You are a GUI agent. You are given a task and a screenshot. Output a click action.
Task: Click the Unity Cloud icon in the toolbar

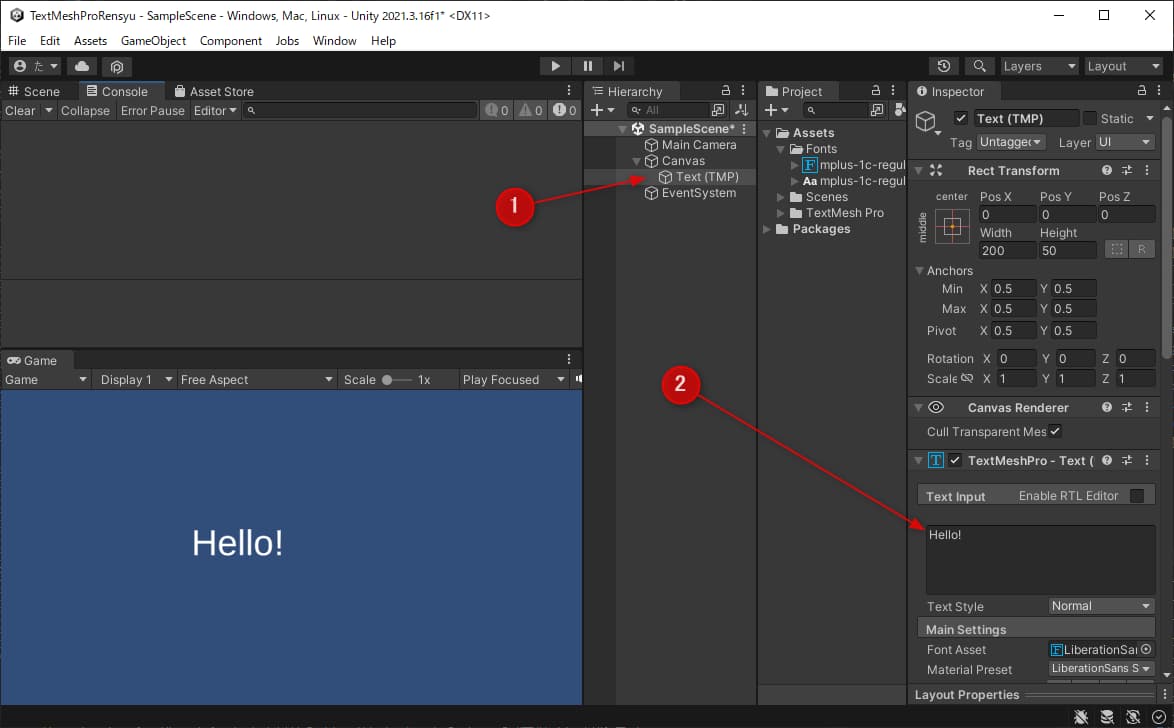82,66
